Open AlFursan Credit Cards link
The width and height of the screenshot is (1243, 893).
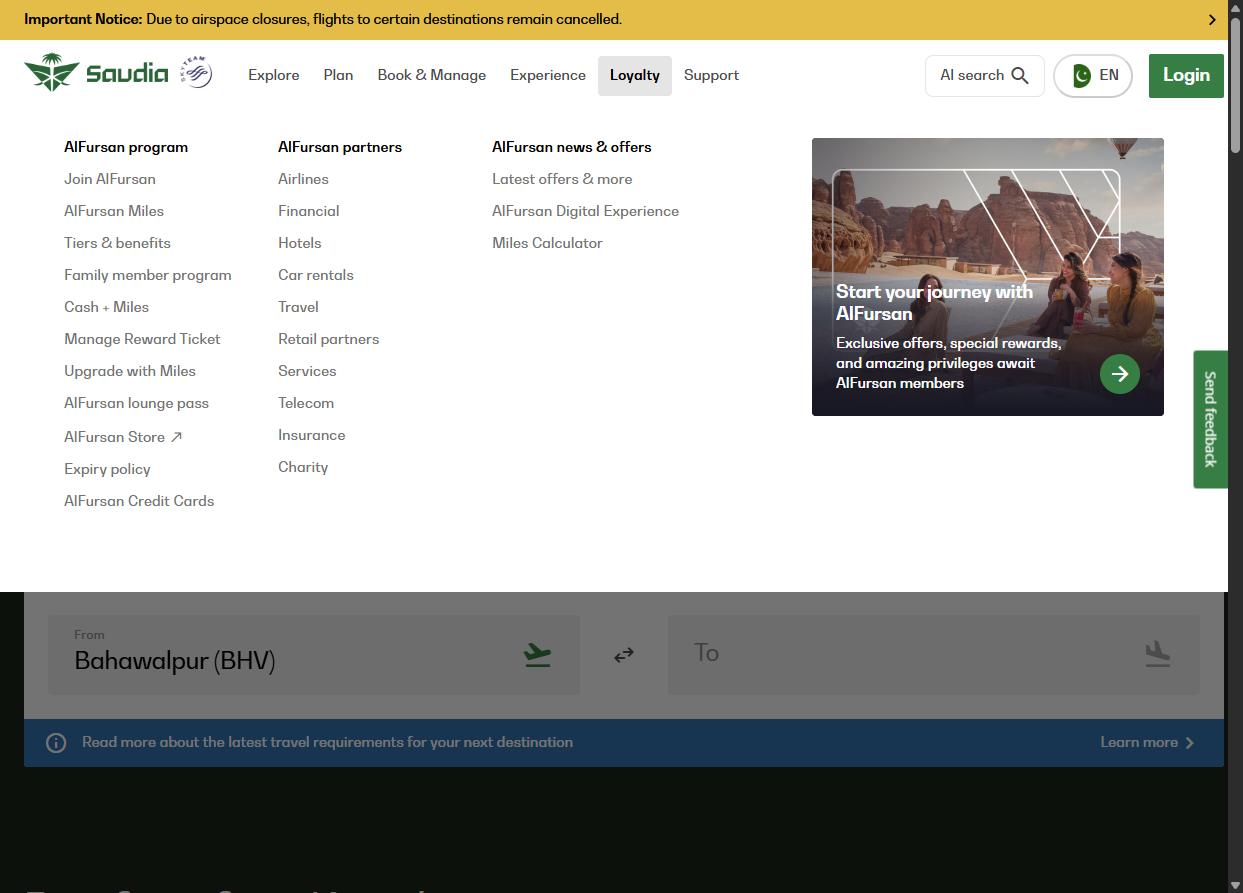[x=139, y=501]
